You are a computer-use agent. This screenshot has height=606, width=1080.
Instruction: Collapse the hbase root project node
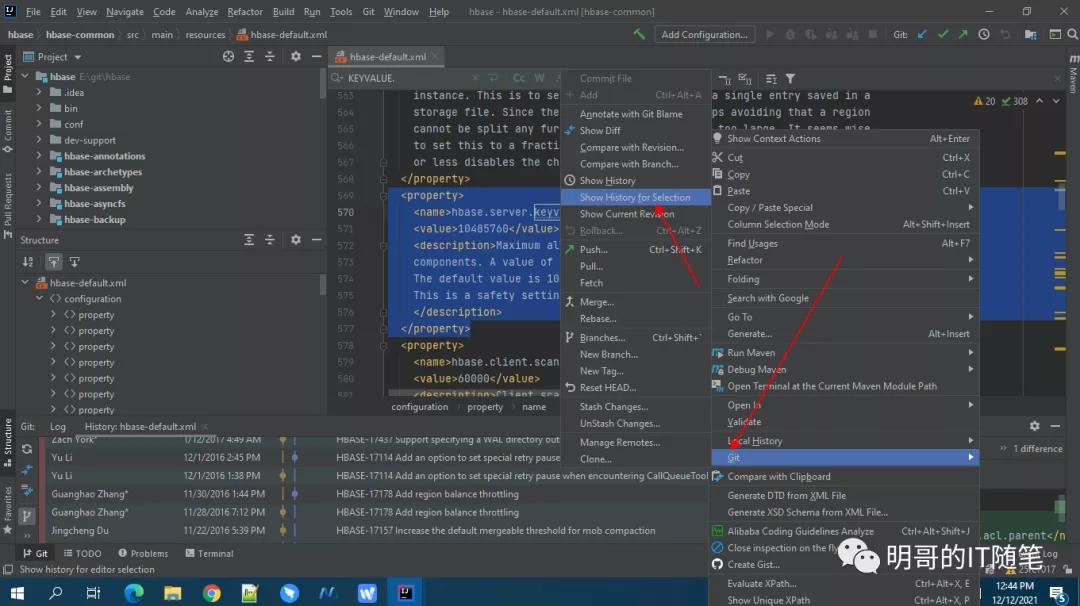[x=25, y=76]
